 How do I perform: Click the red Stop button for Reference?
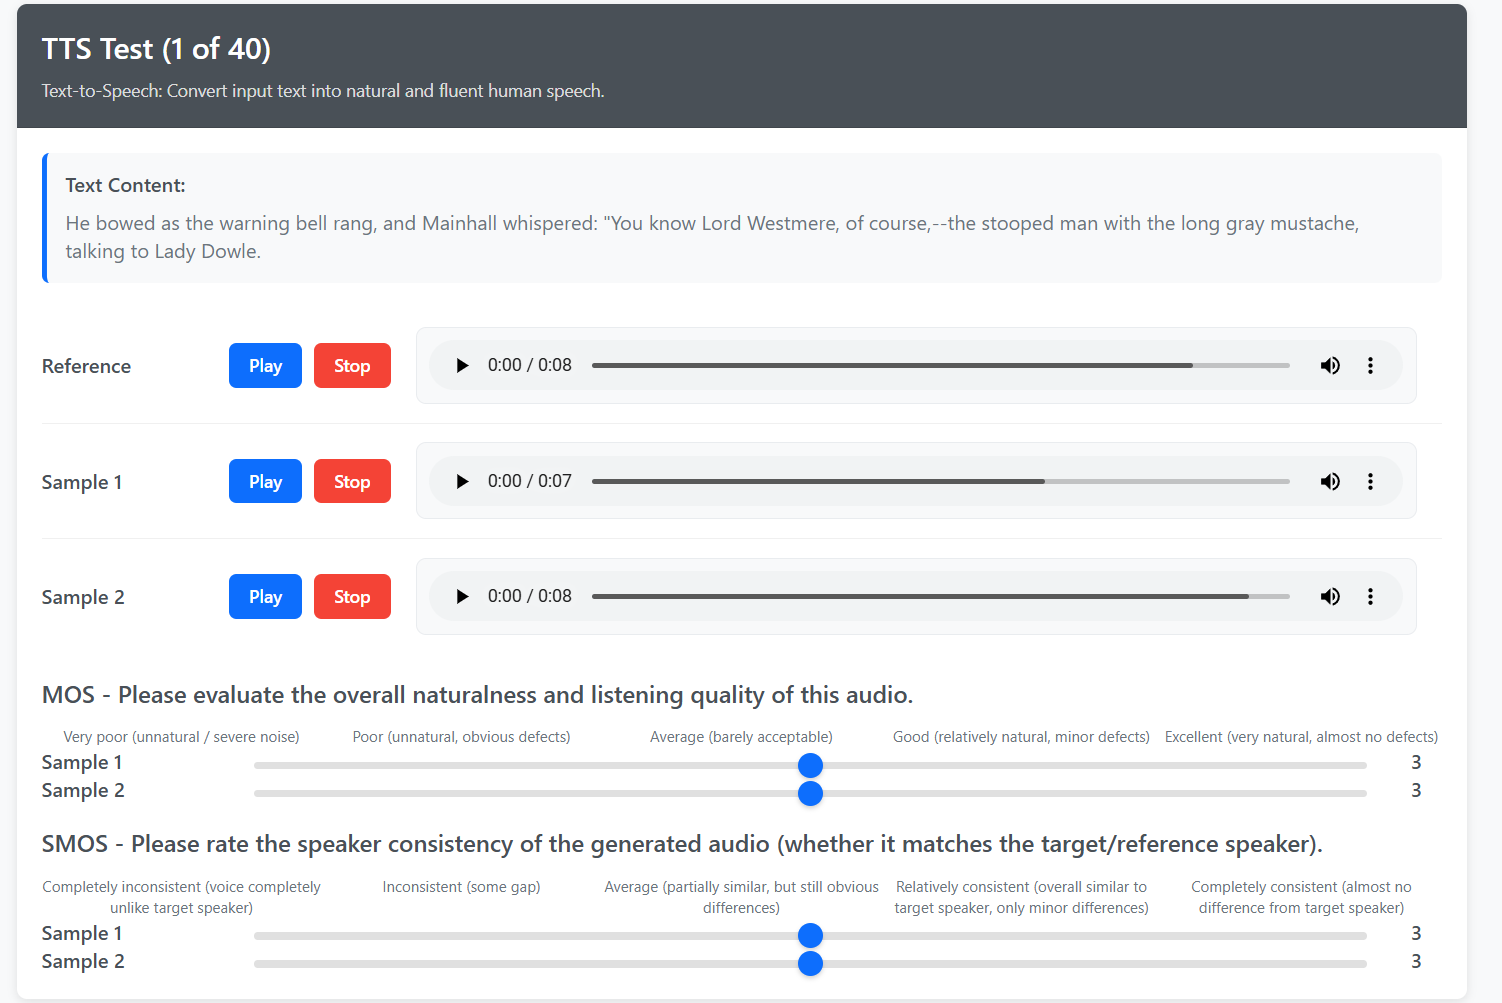(x=352, y=366)
